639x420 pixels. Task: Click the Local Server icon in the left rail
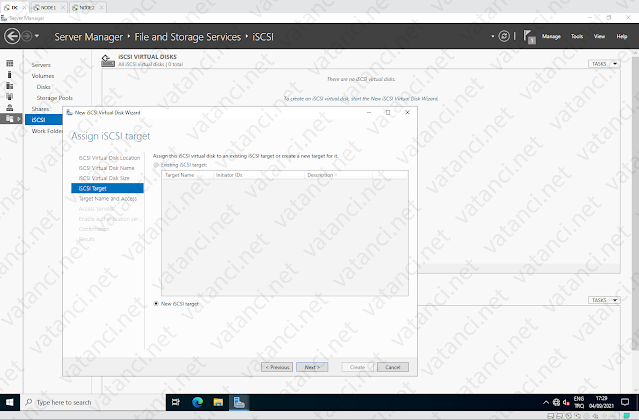(x=10, y=74)
